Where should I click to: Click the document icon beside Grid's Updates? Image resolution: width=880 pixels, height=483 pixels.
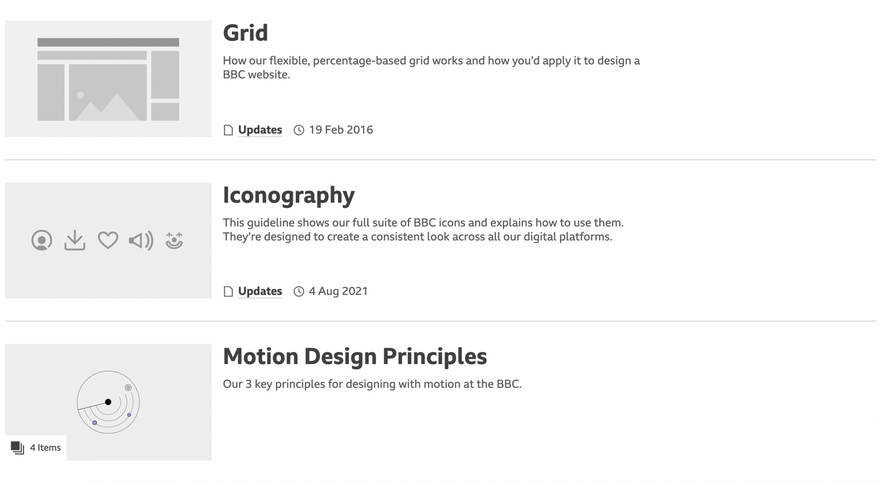click(228, 130)
